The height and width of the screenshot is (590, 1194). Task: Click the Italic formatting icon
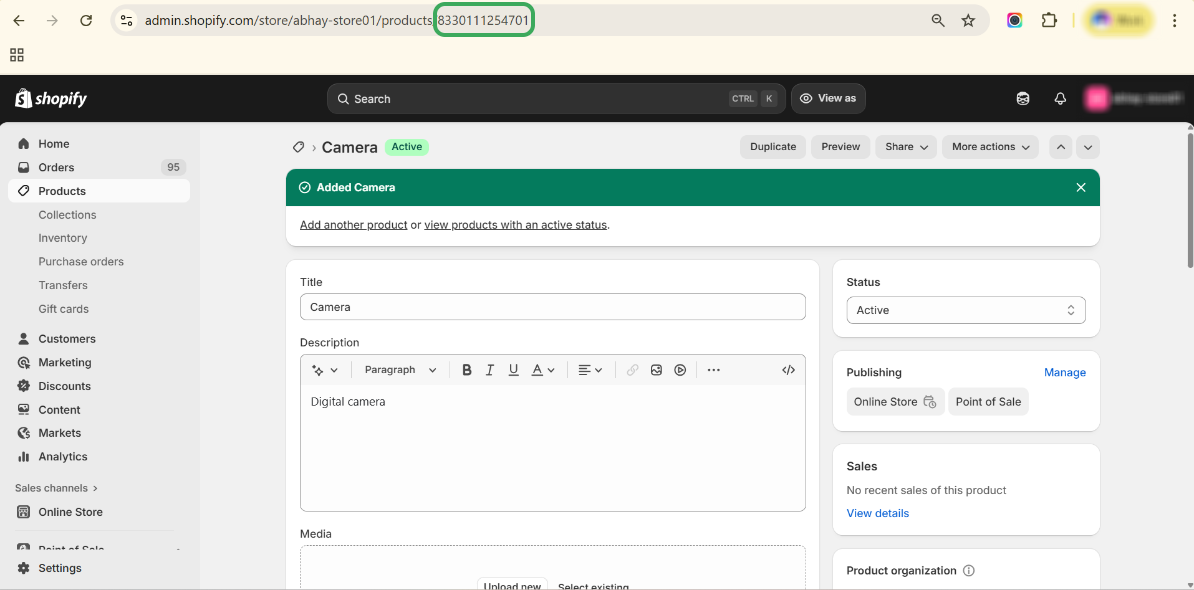click(490, 370)
